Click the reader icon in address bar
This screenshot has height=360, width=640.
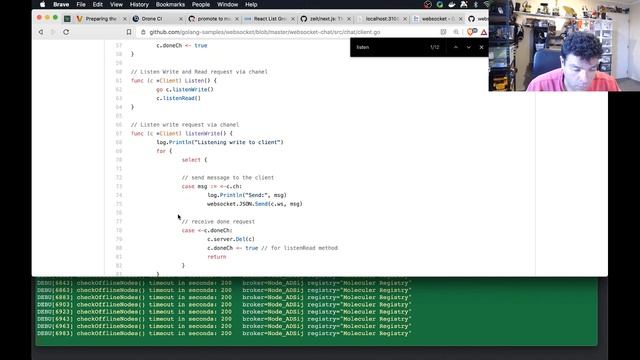point(444,32)
